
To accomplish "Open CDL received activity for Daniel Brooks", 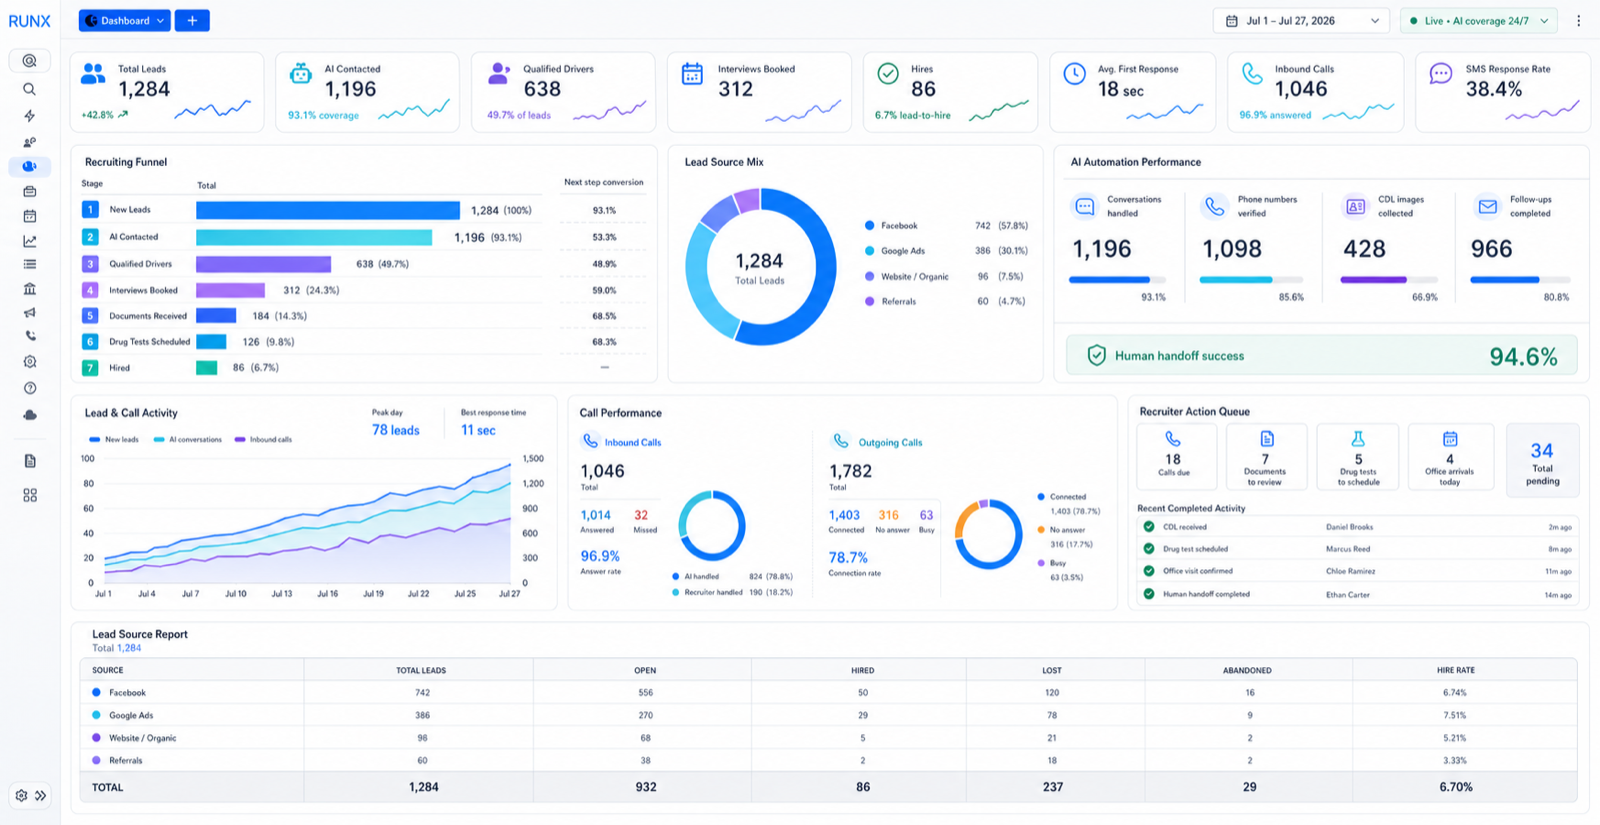I will (1357, 527).
